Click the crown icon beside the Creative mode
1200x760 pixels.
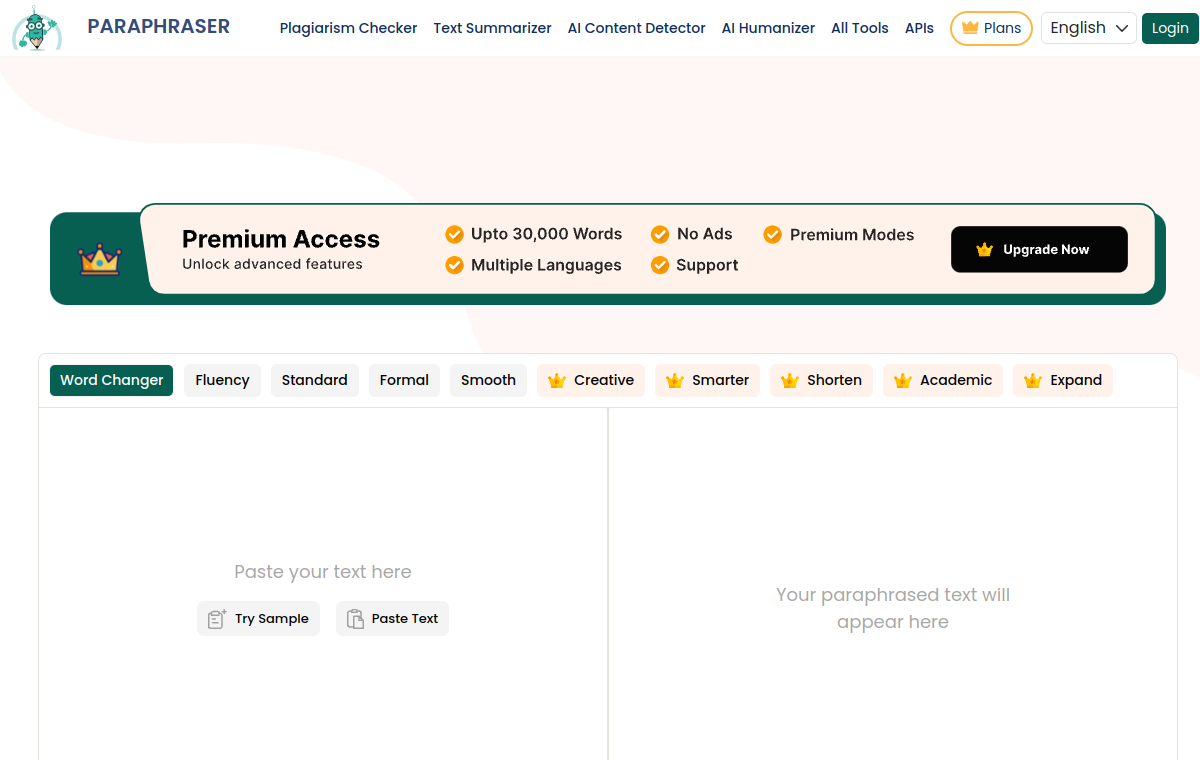click(x=557, y=380)
